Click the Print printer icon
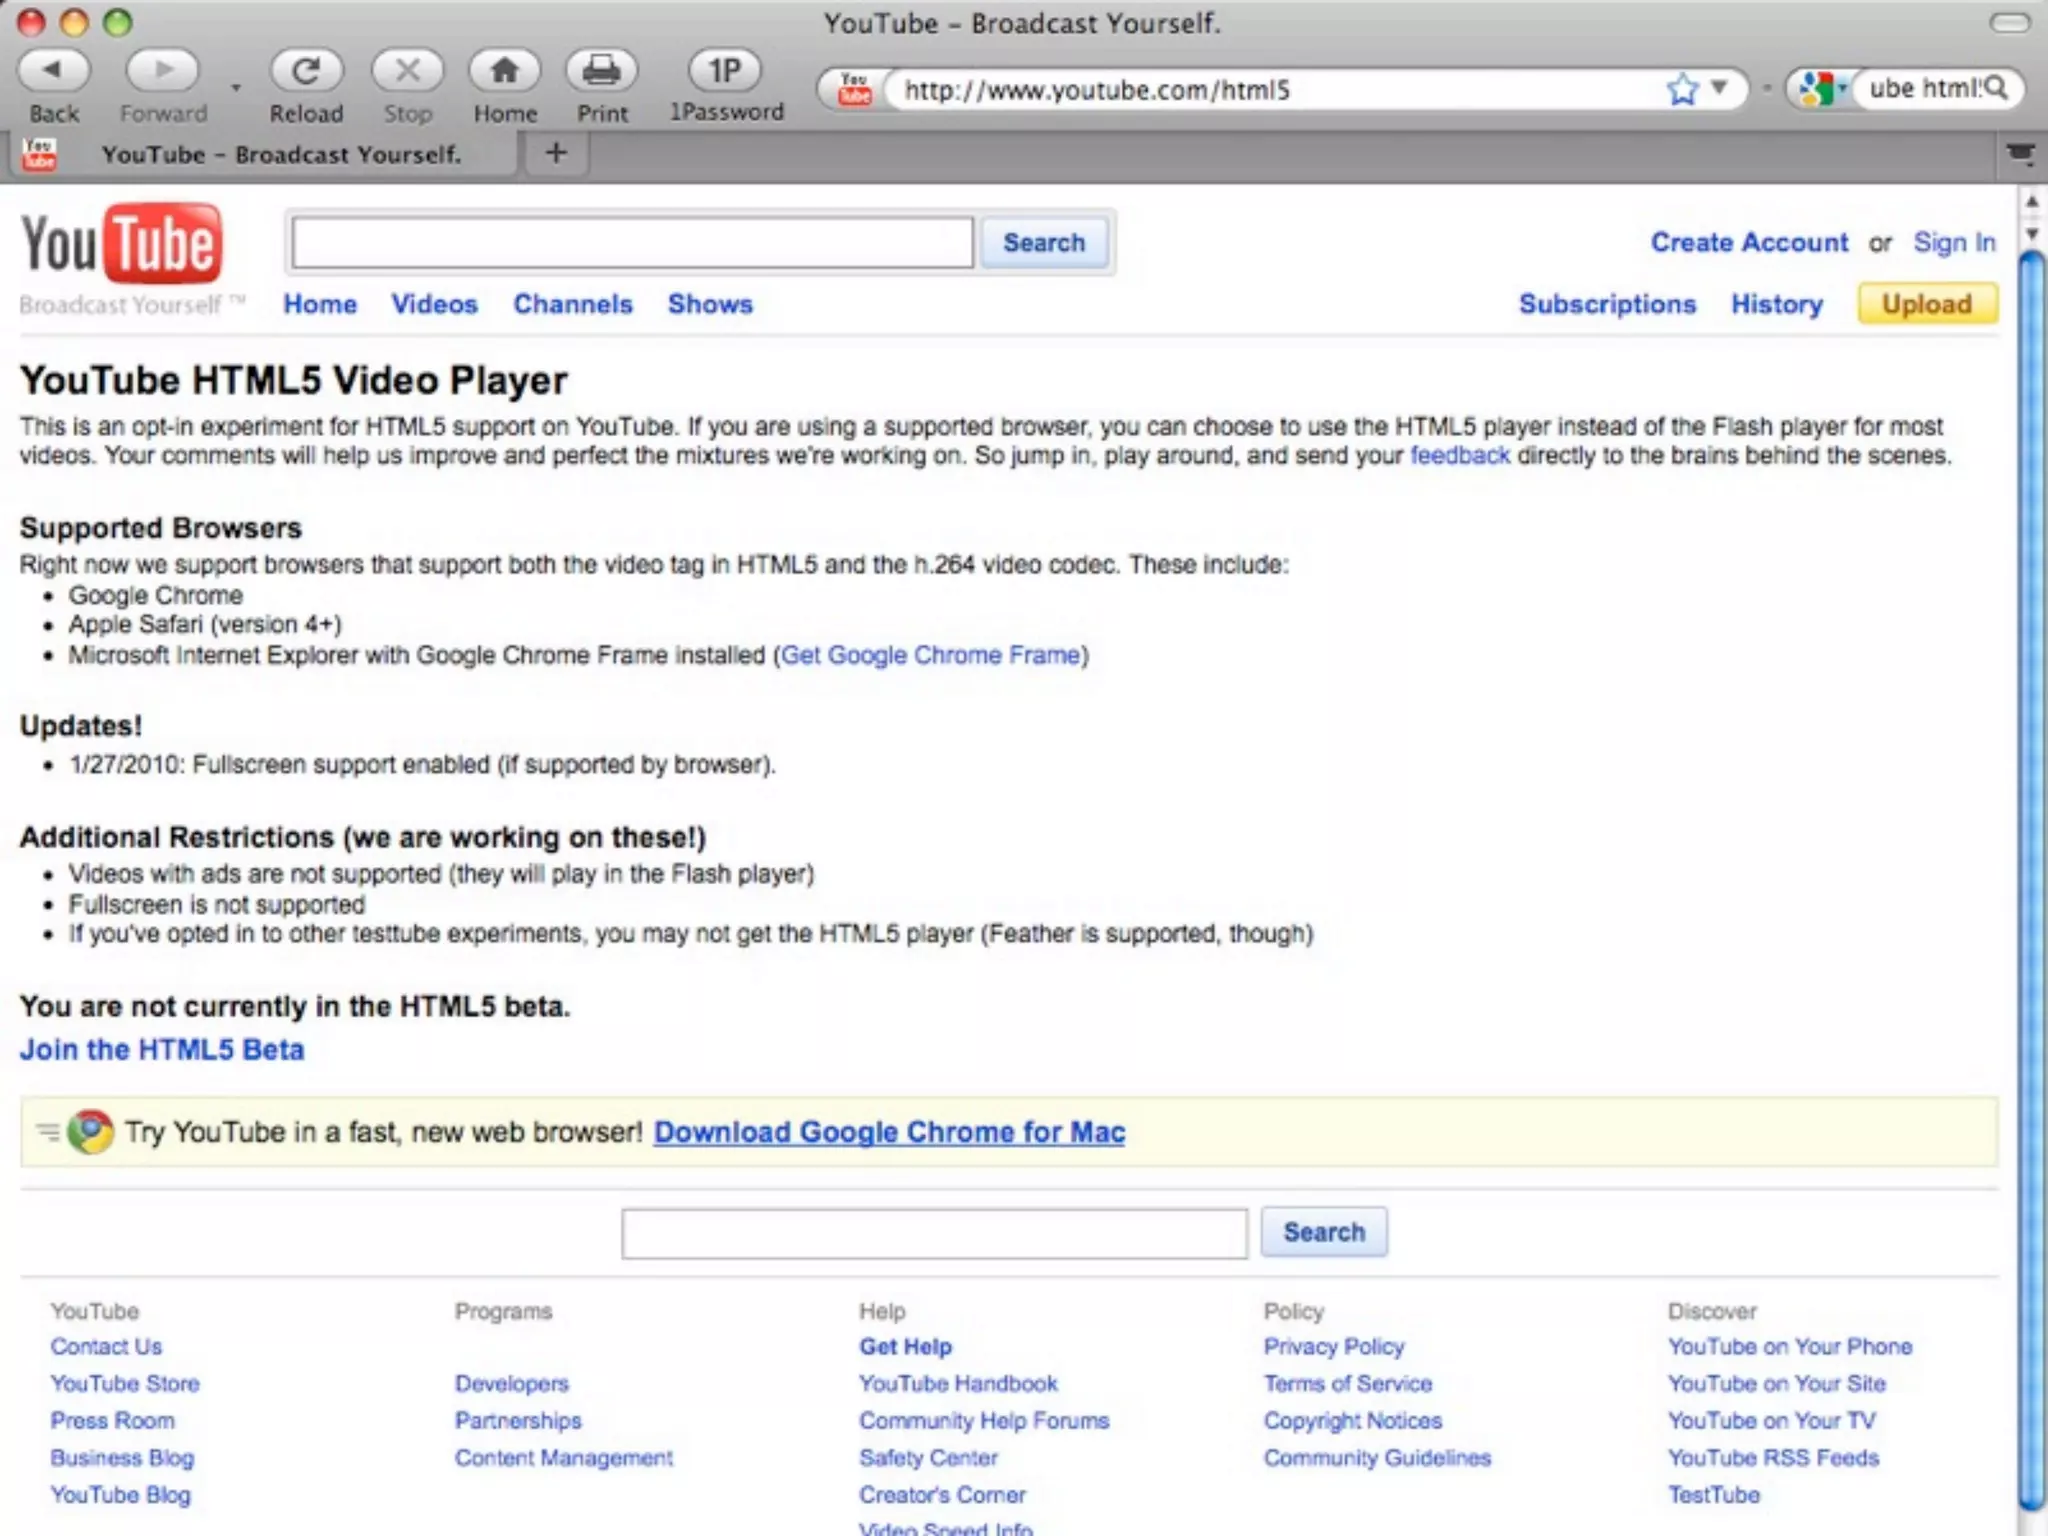2048x1536 pixels. point(602,70)
